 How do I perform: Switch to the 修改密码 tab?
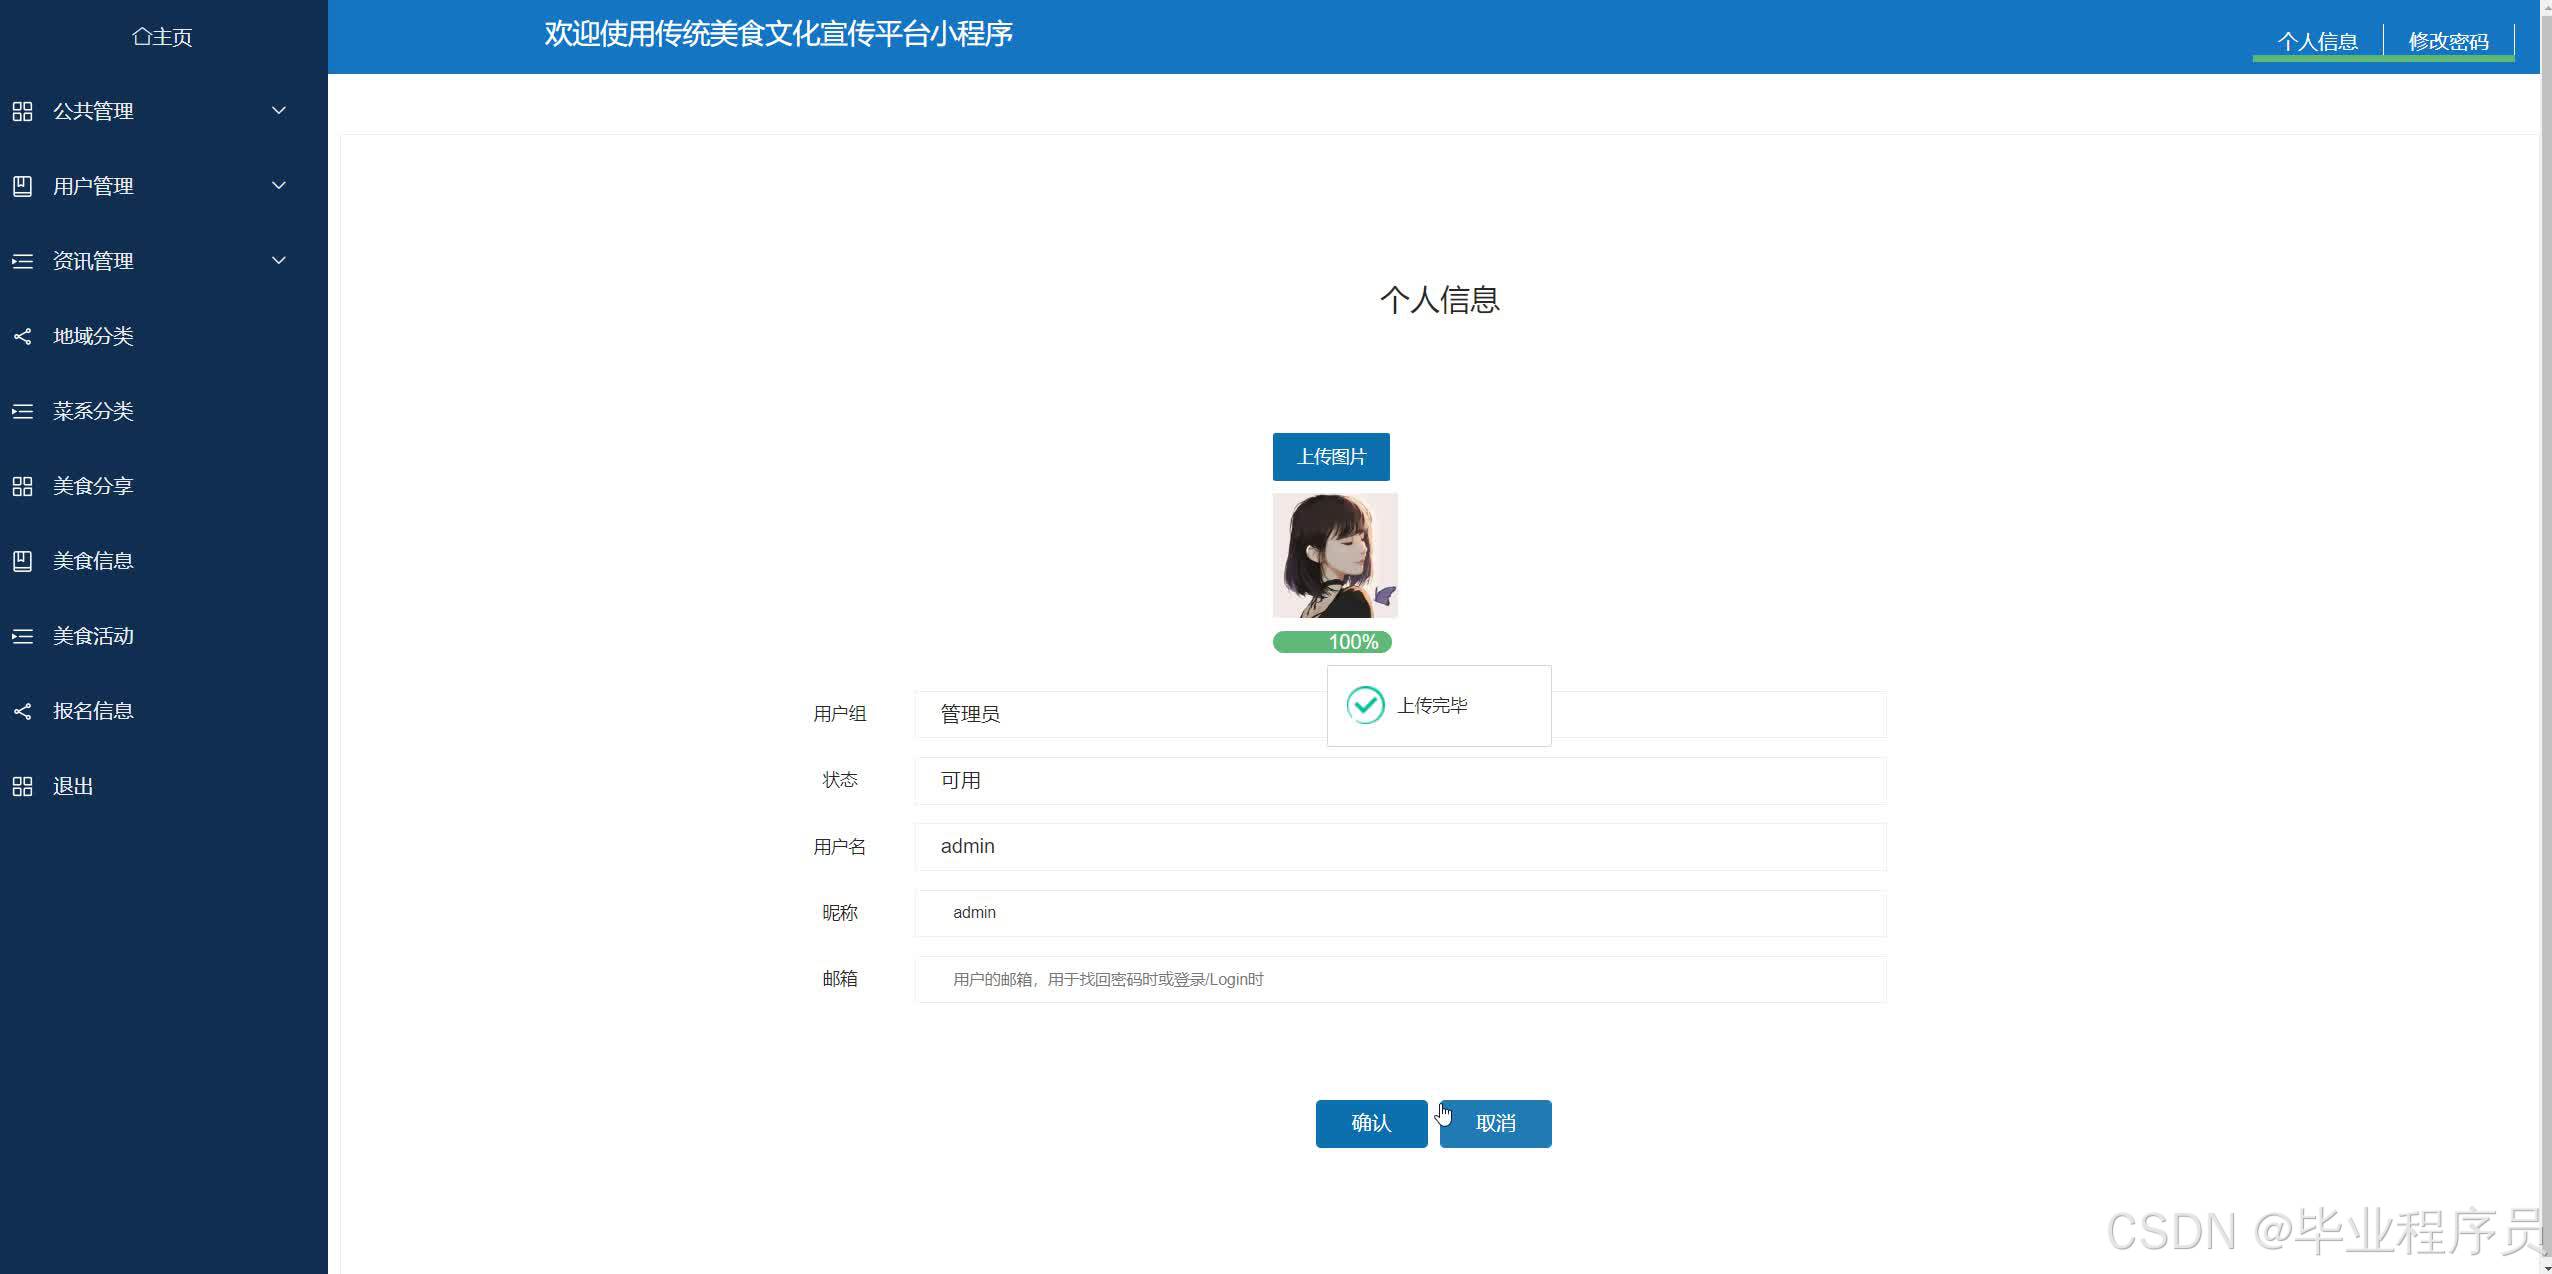click(2448, 41)
